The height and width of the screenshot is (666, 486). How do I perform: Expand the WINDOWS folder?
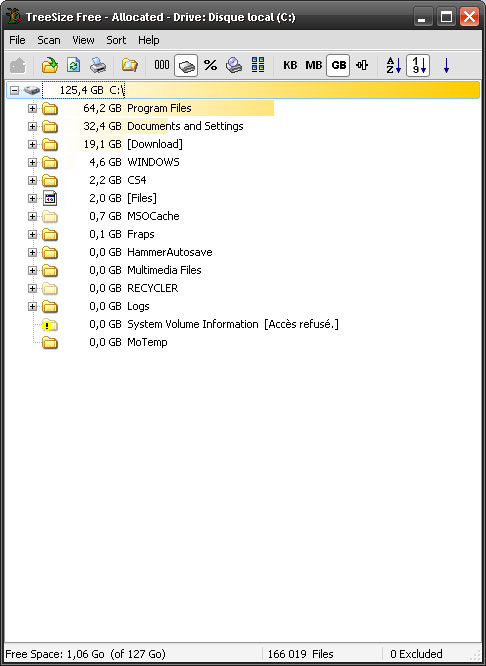(32, 162)
